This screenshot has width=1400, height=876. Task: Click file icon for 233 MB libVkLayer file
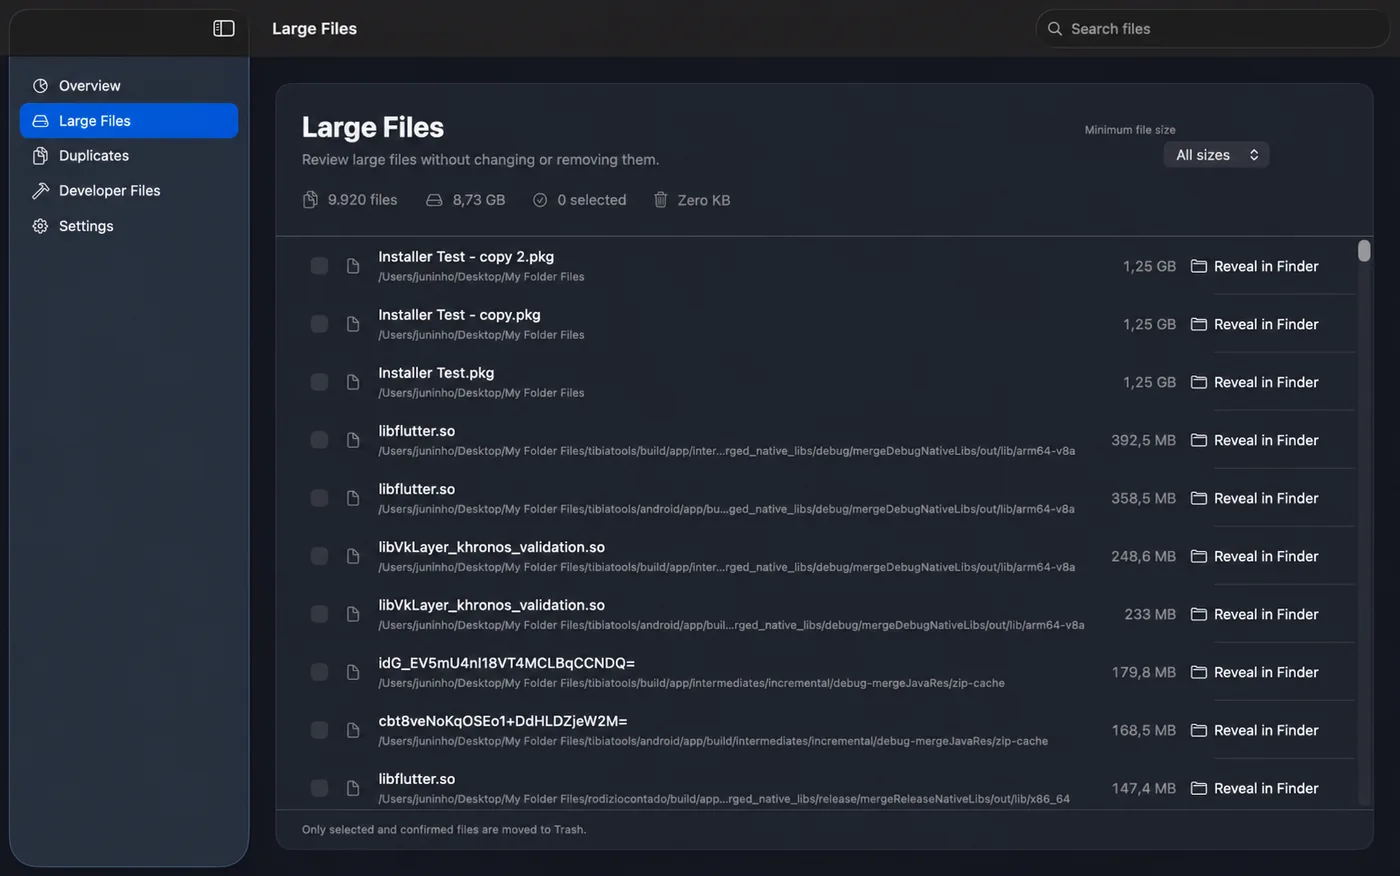(x=353, y=614)
